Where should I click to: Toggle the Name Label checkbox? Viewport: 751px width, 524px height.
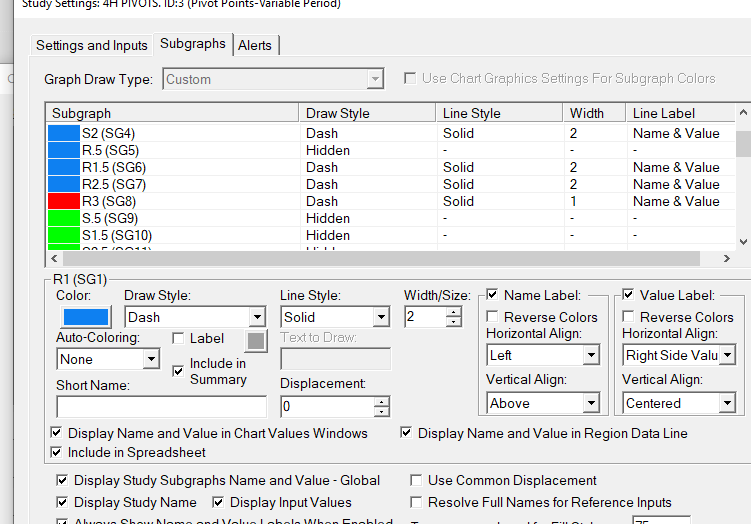point(492,295)
